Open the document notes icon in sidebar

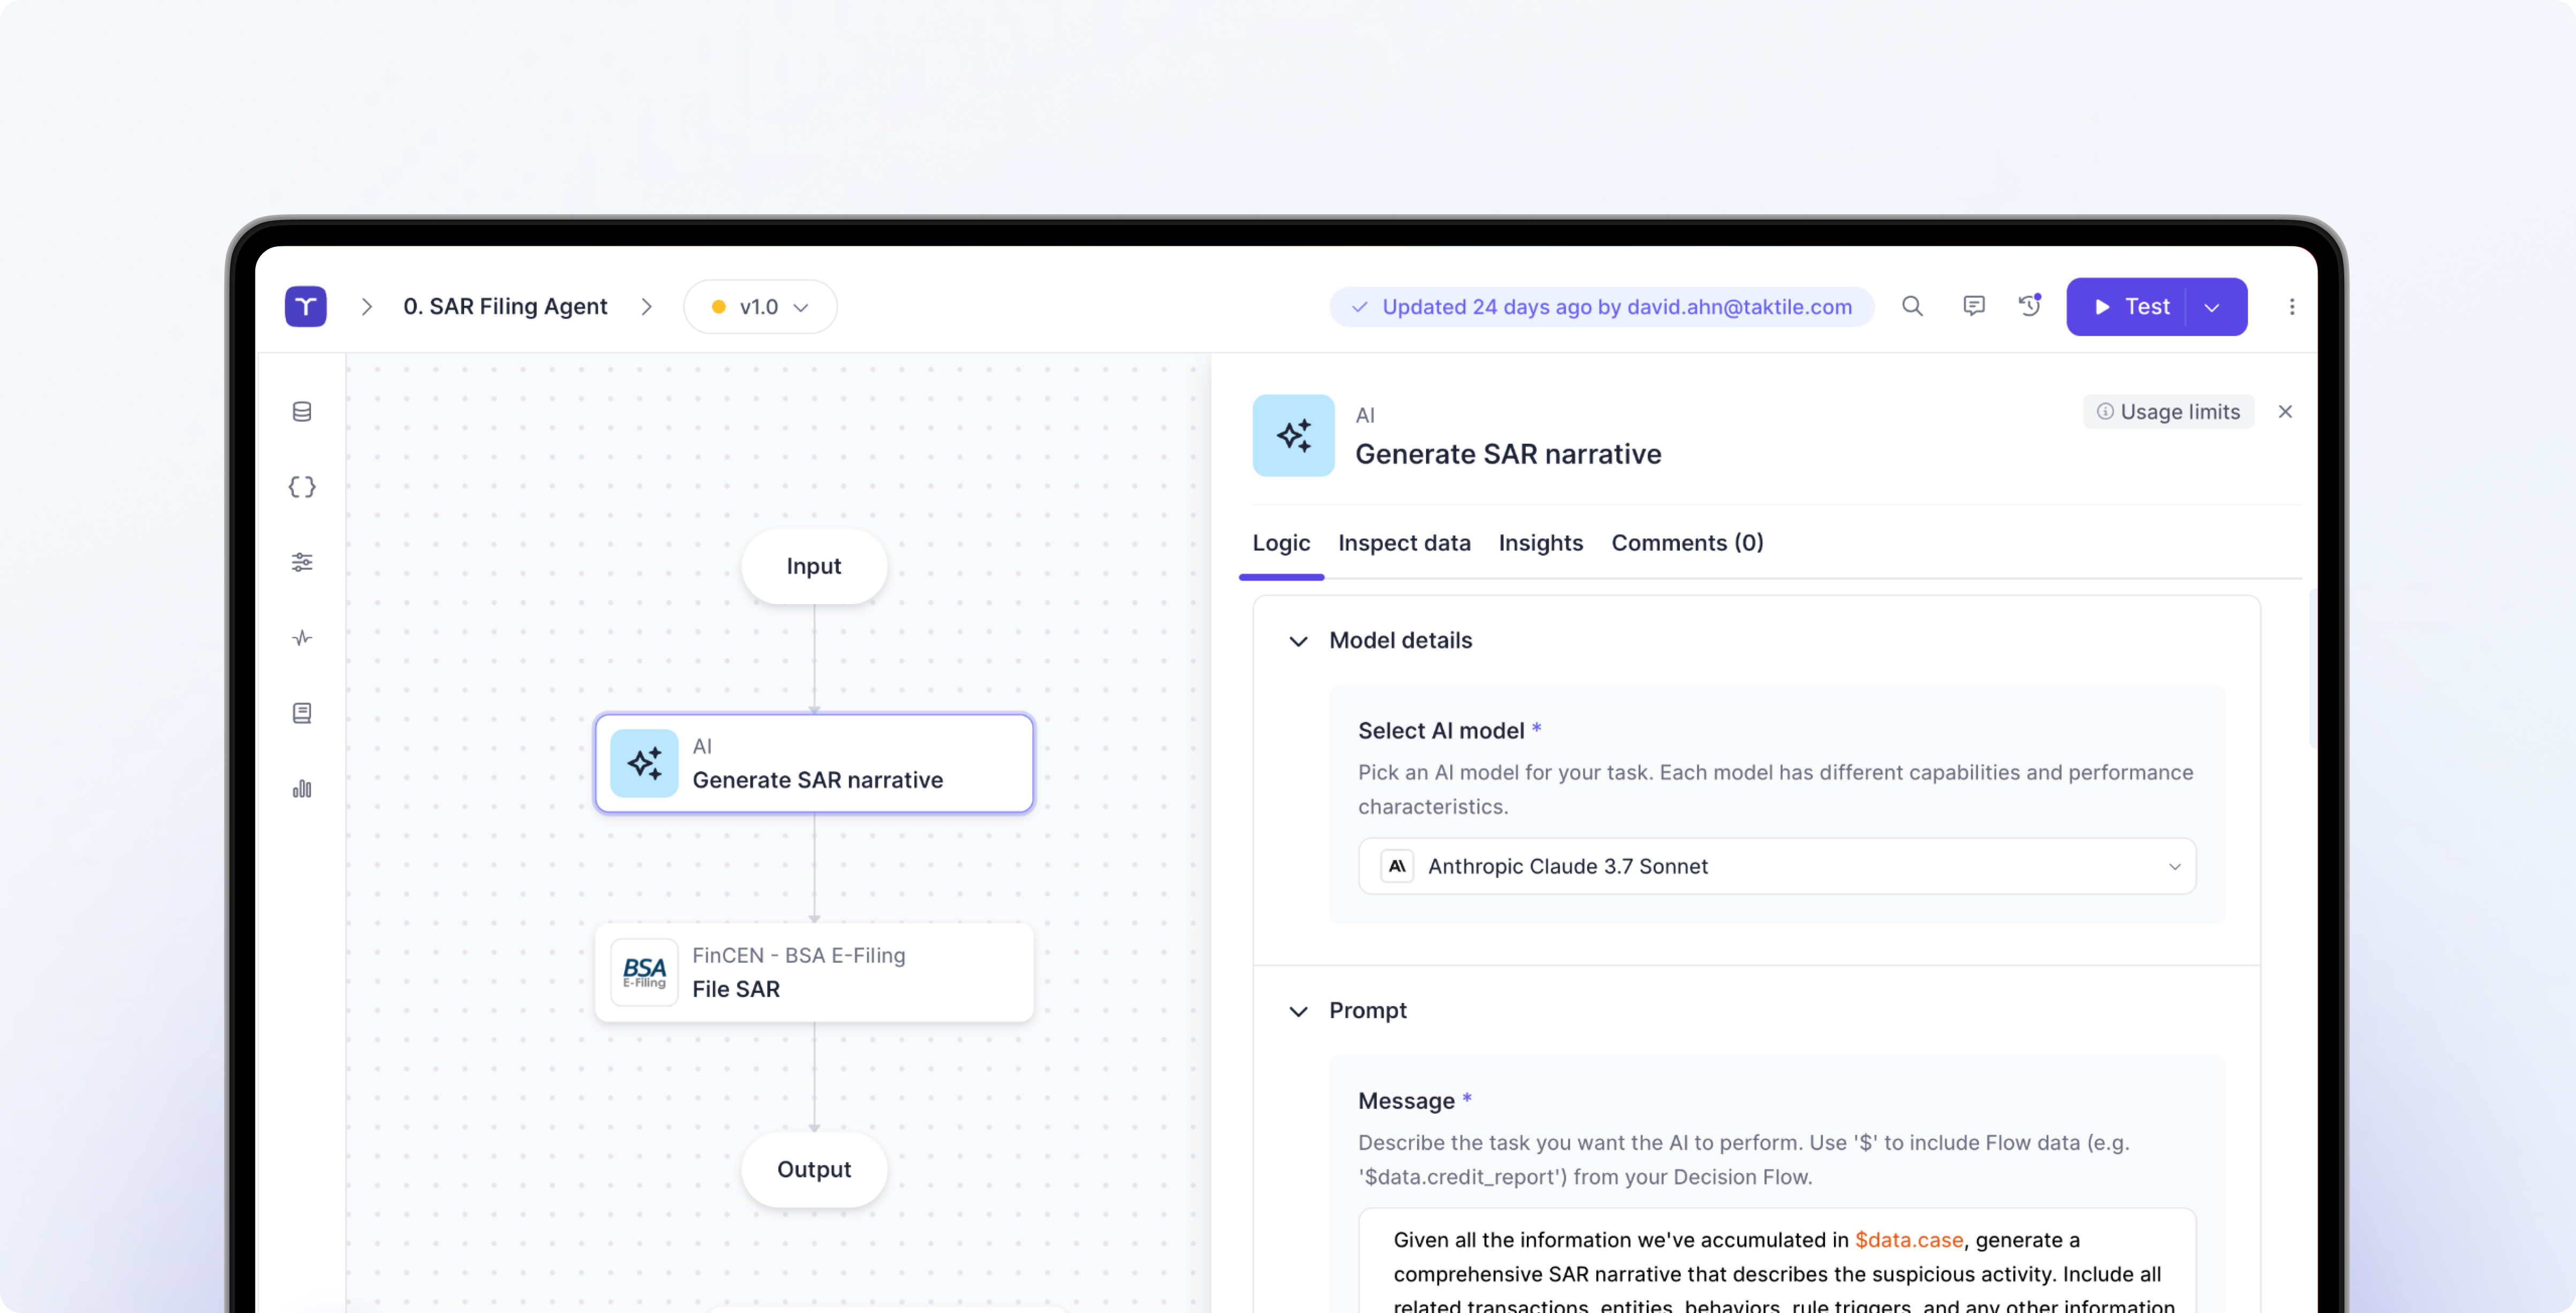302,713
